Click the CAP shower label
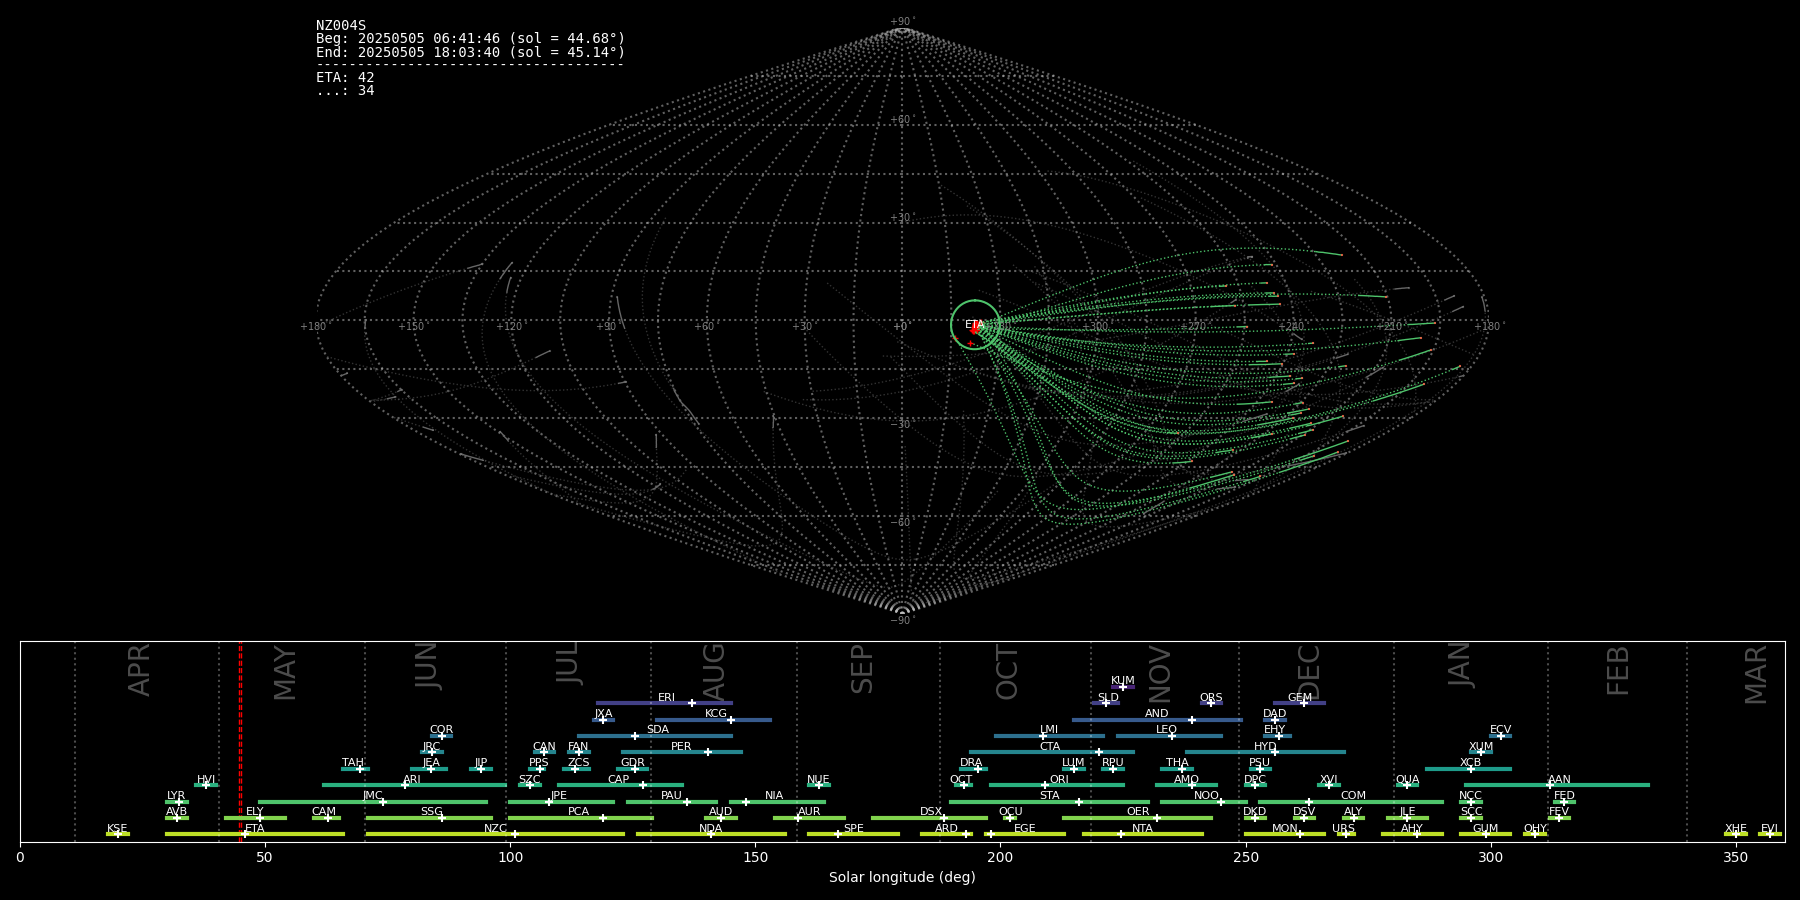 [619, 780]
